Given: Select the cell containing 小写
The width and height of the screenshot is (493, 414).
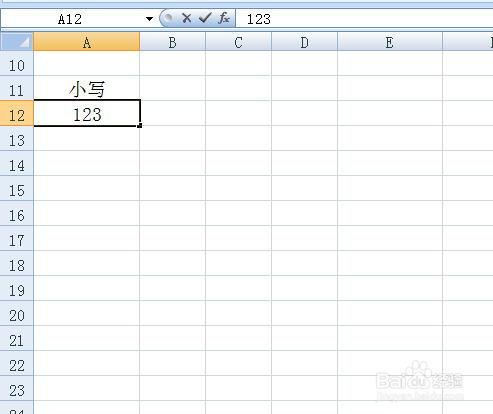Looking at the screenshot, I should coord(87,88).
